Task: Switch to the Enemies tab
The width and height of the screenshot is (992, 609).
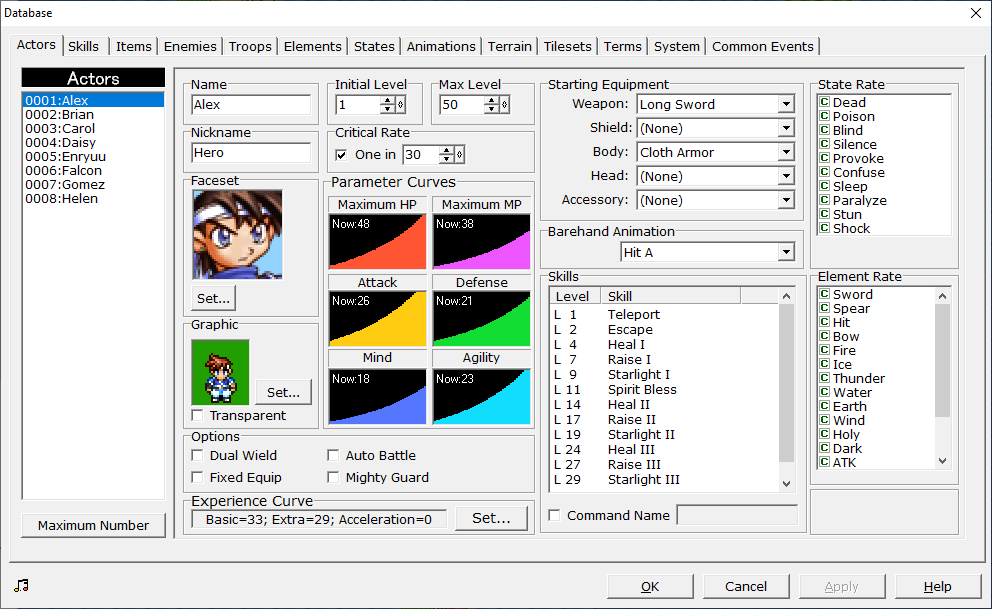Action: [190, 47]
